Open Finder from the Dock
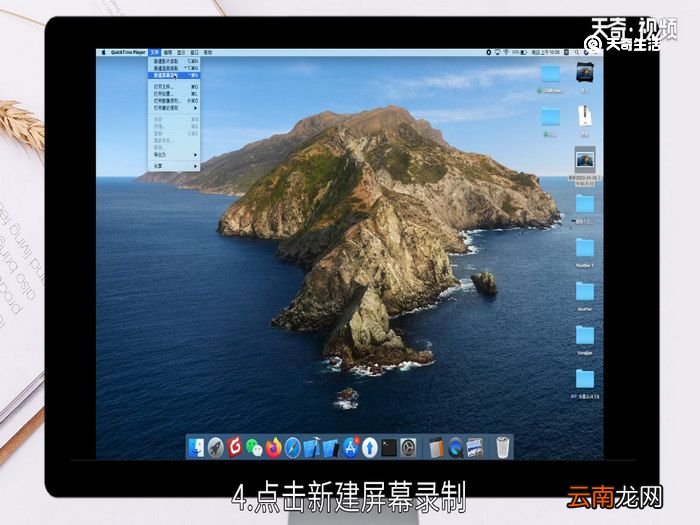Image resolution: width=700 pixels, height=525 pixels. point(196,448)
